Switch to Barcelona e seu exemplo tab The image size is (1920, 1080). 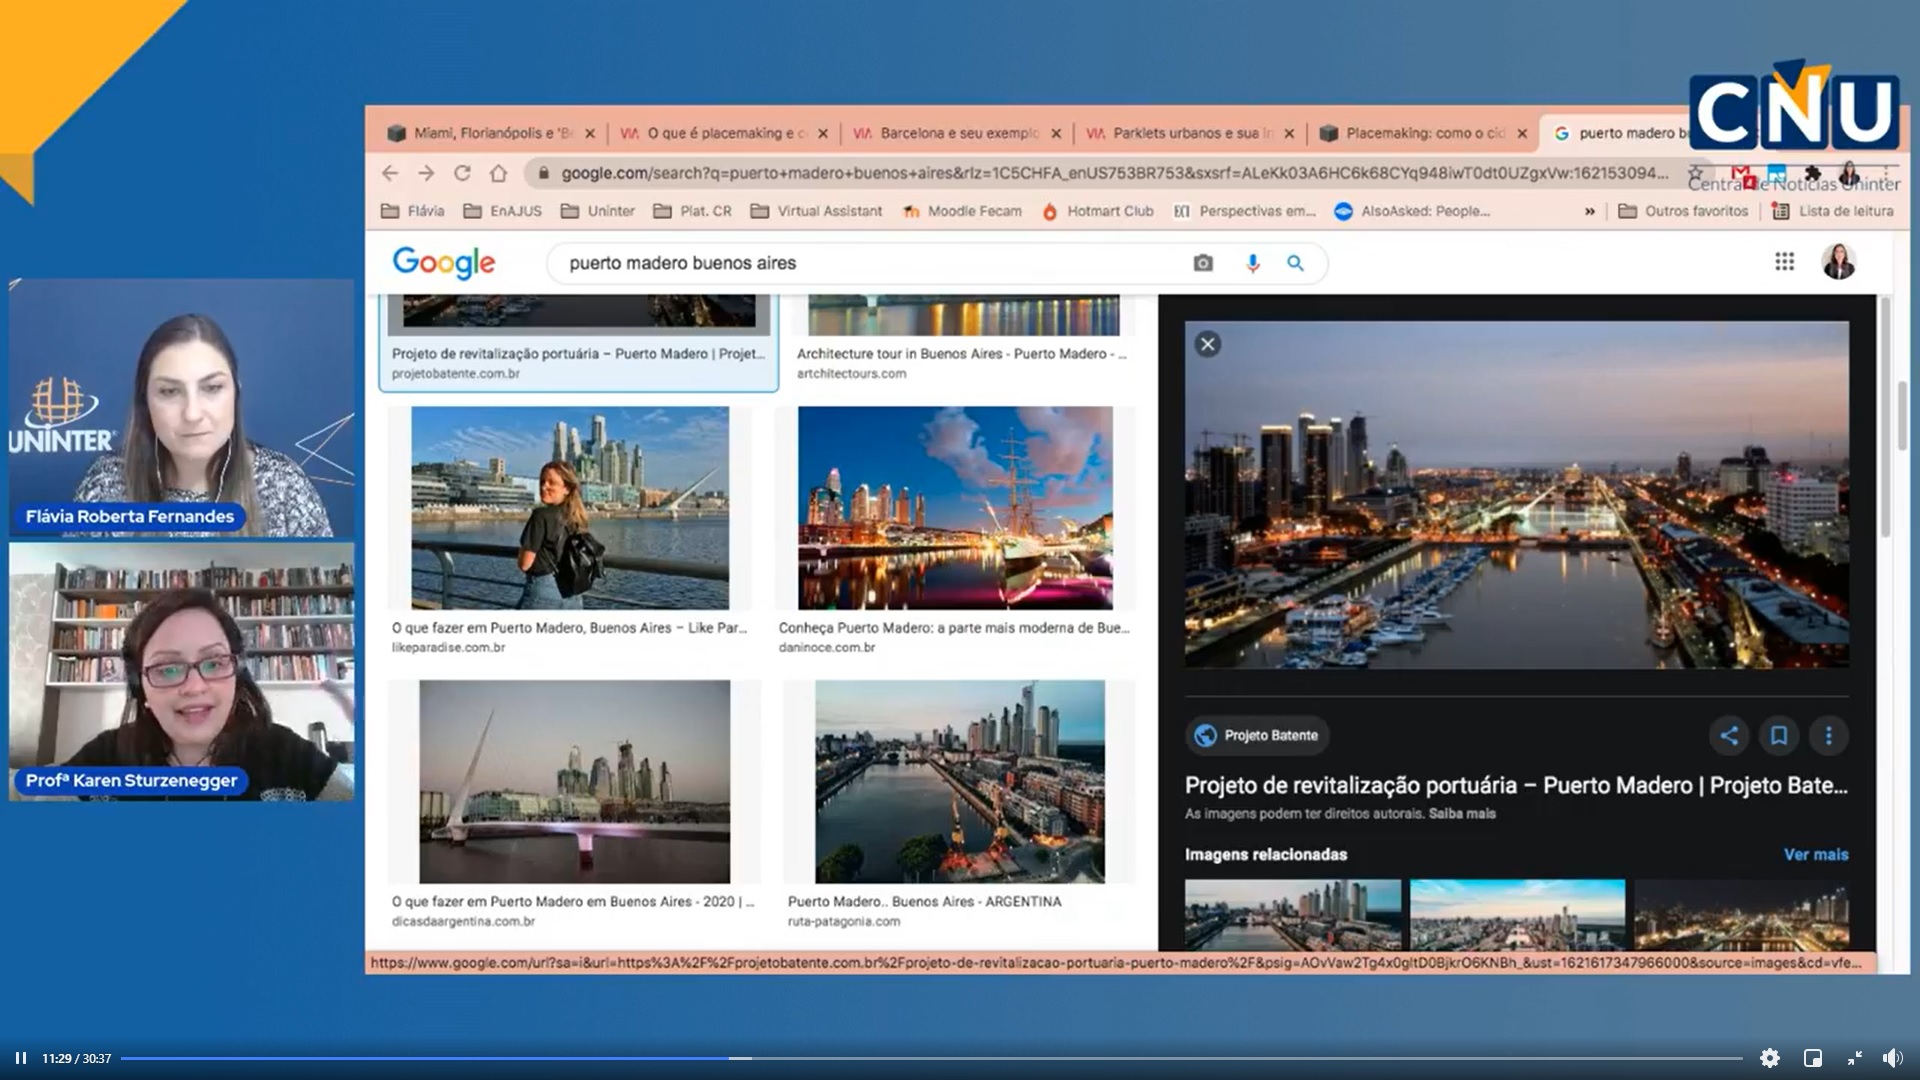tap(957, 133)
